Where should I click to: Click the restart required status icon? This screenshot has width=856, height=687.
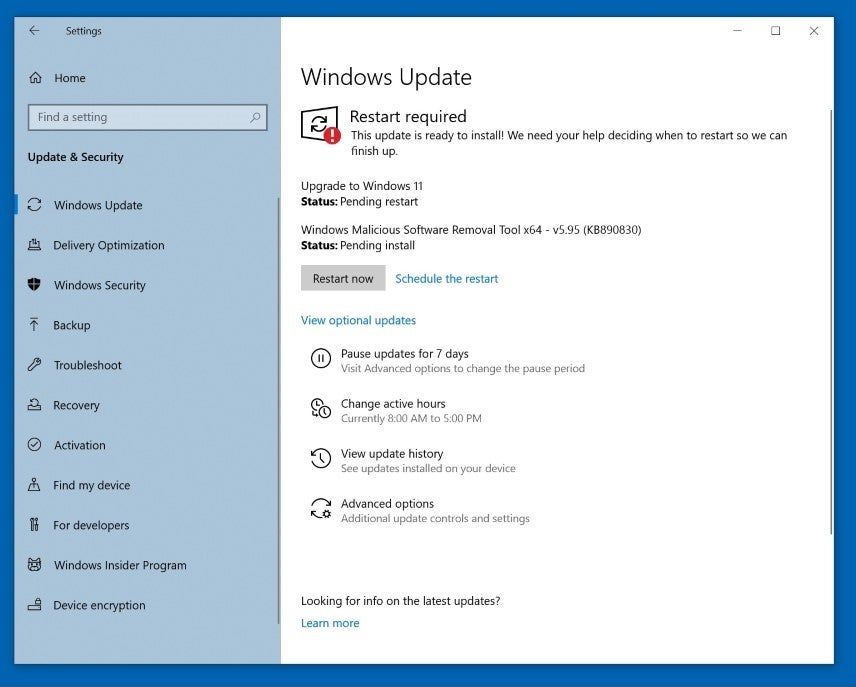(x=320, y=125)
